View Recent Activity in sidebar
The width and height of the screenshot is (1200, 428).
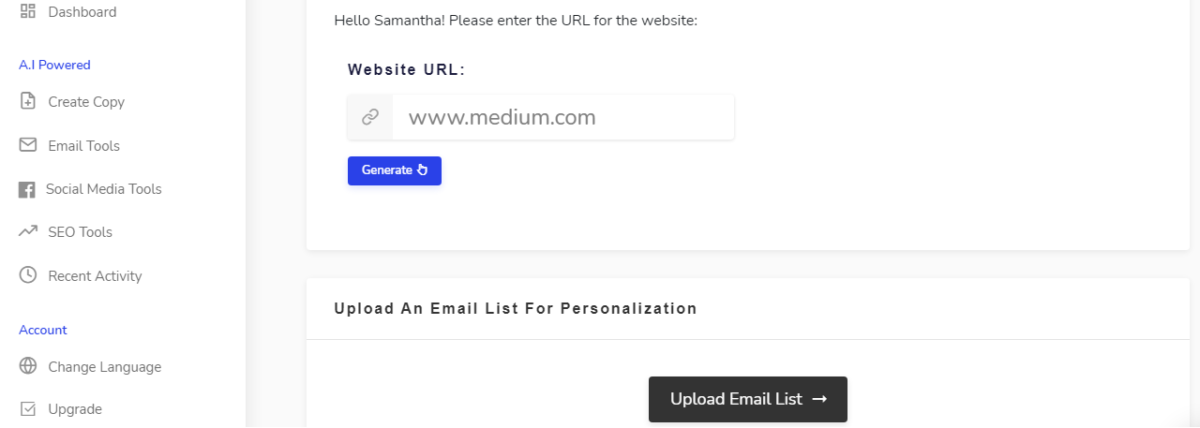95,276
